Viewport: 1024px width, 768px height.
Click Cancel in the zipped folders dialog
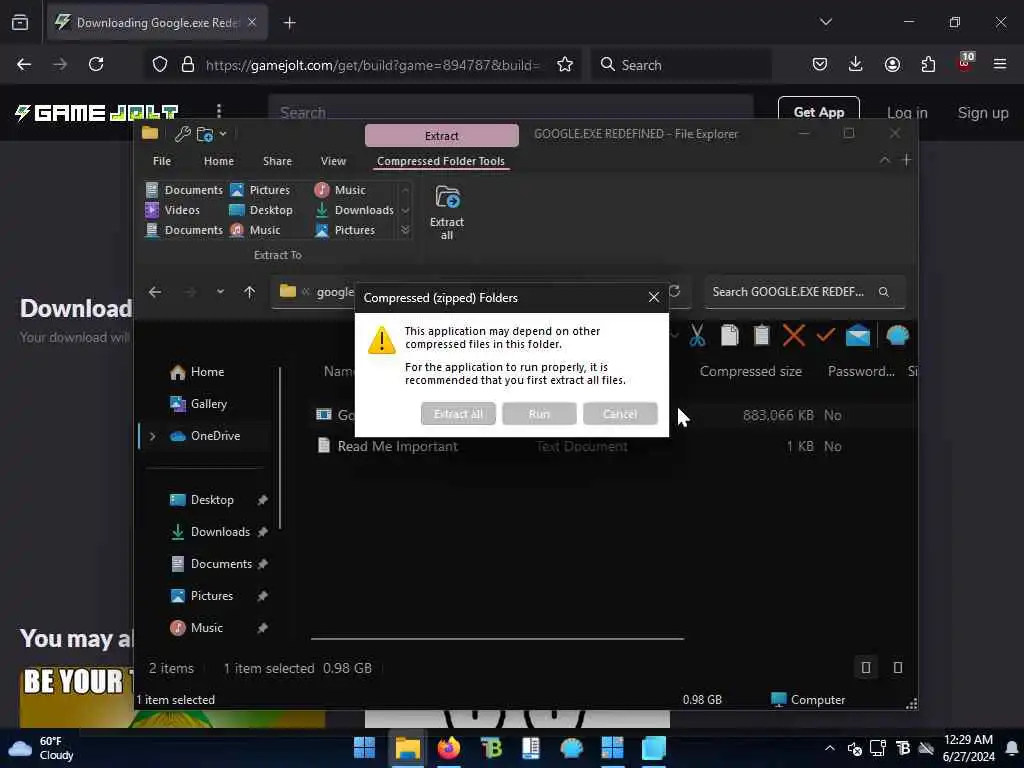620,414
